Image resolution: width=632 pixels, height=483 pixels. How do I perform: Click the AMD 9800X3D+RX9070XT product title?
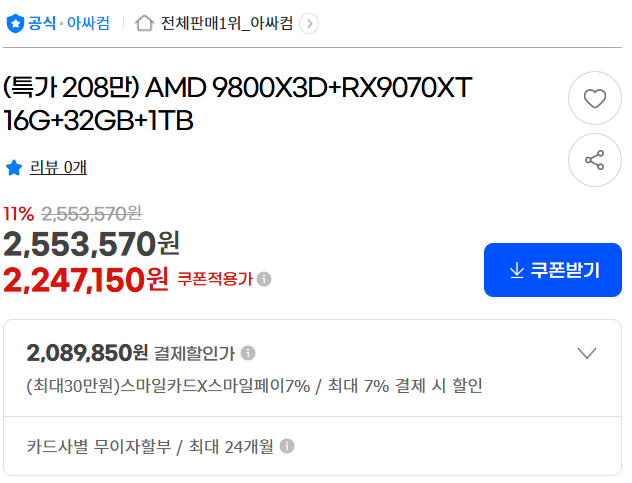click(x=237, y=104)
